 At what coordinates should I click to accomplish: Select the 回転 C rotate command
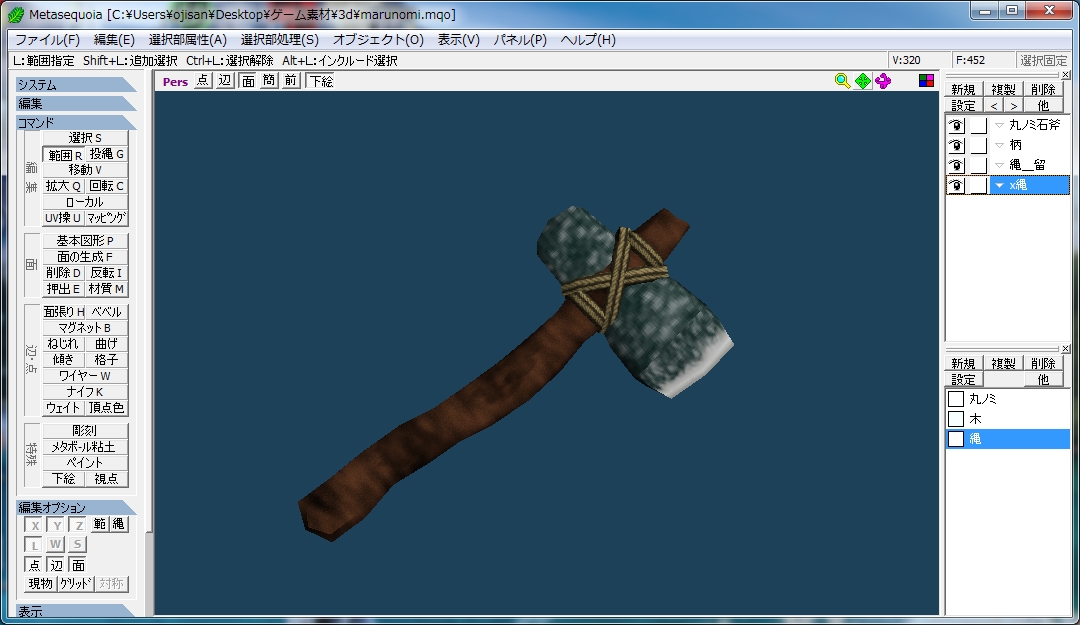pyautogui.click(x=107, y=186)
